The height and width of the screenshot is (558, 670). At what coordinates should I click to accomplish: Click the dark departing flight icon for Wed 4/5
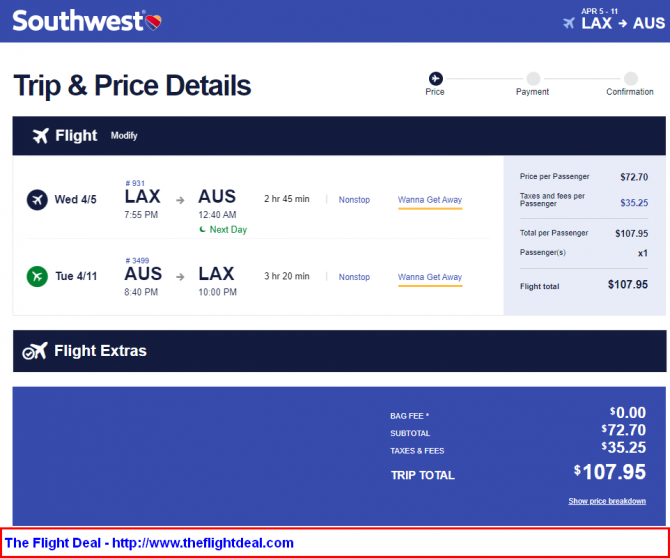point(37,200)
